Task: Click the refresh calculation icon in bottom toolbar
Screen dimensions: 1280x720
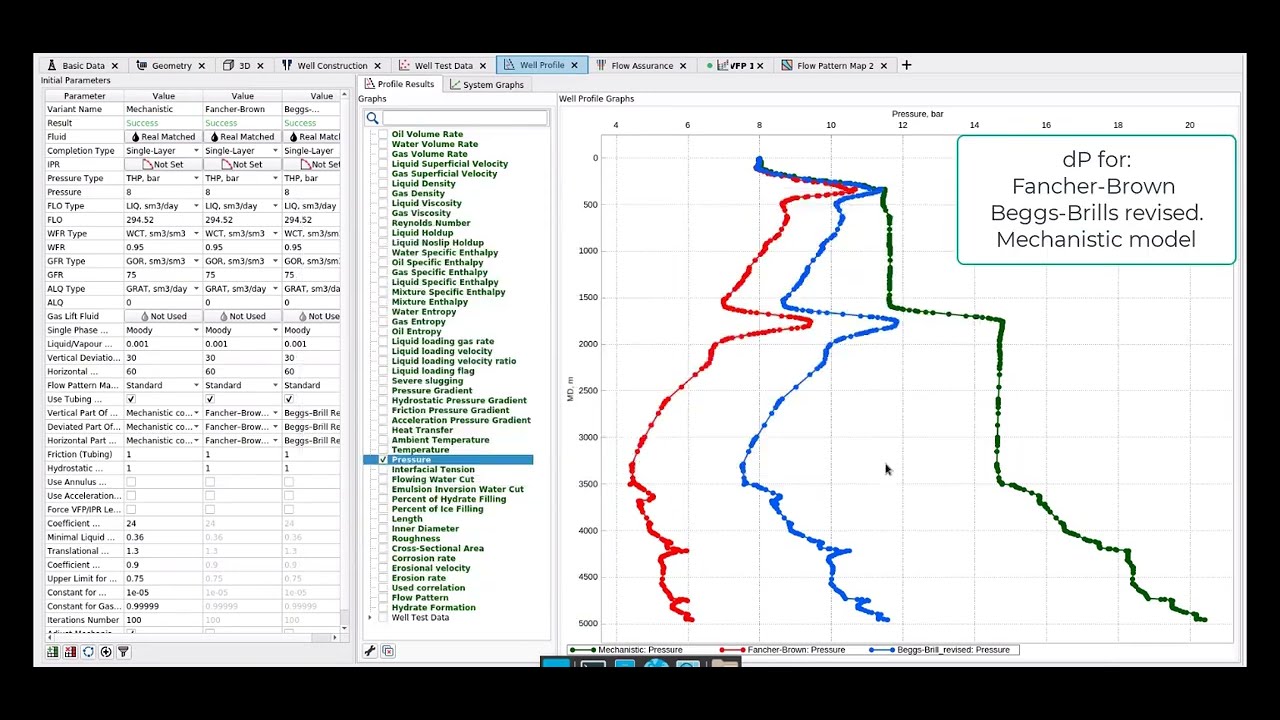Action: tap(88, 652)
